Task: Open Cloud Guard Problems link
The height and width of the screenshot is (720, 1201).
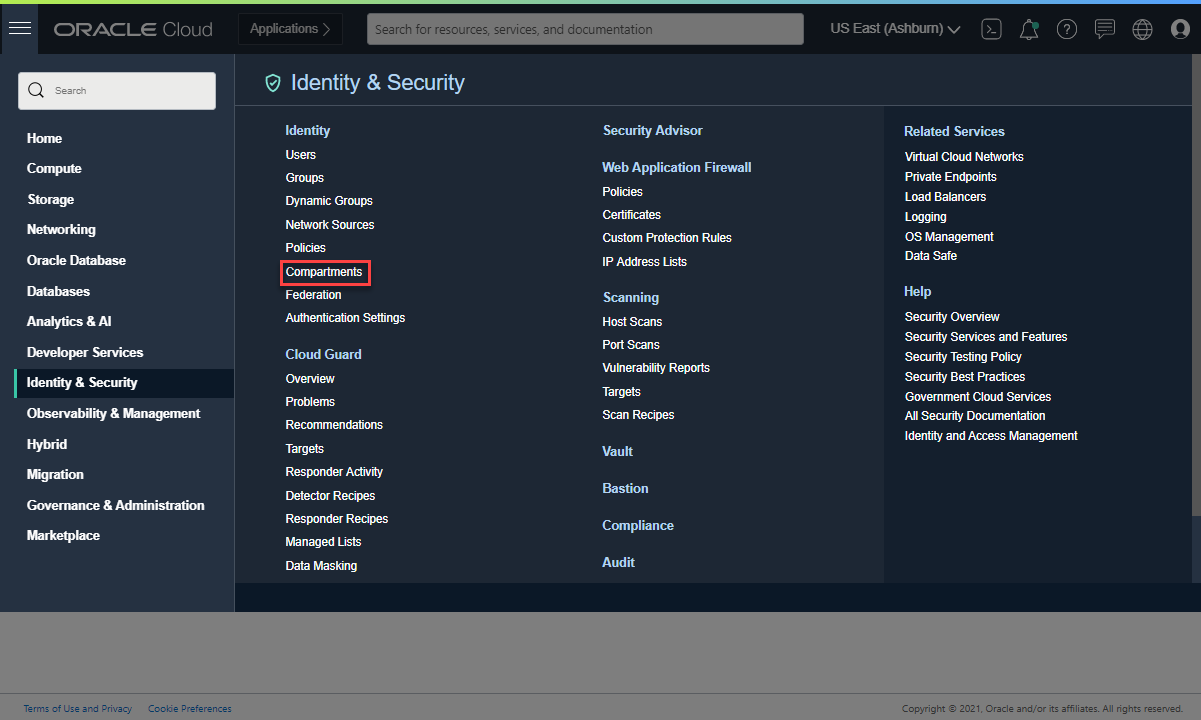Action: pyautogui.click(x=310, y=402)
